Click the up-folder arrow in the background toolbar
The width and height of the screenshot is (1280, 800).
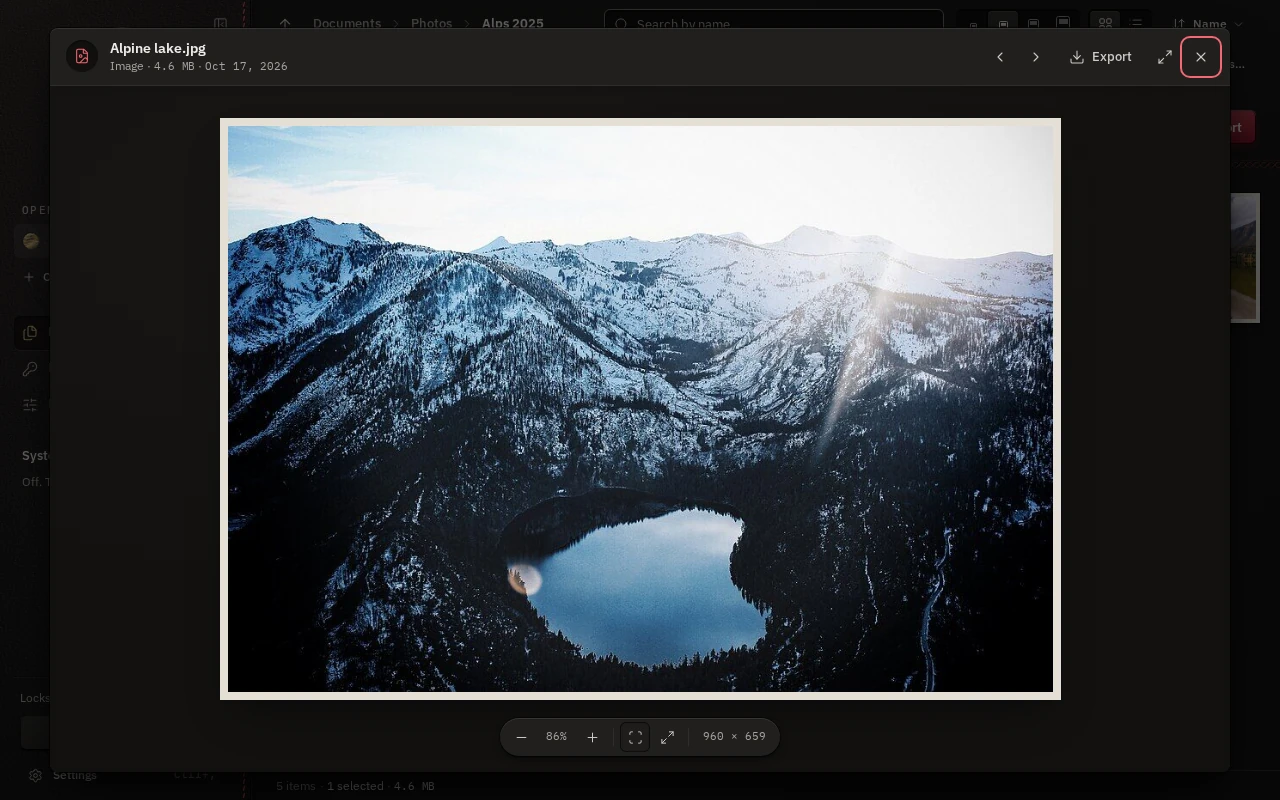[x=285, y=23]
